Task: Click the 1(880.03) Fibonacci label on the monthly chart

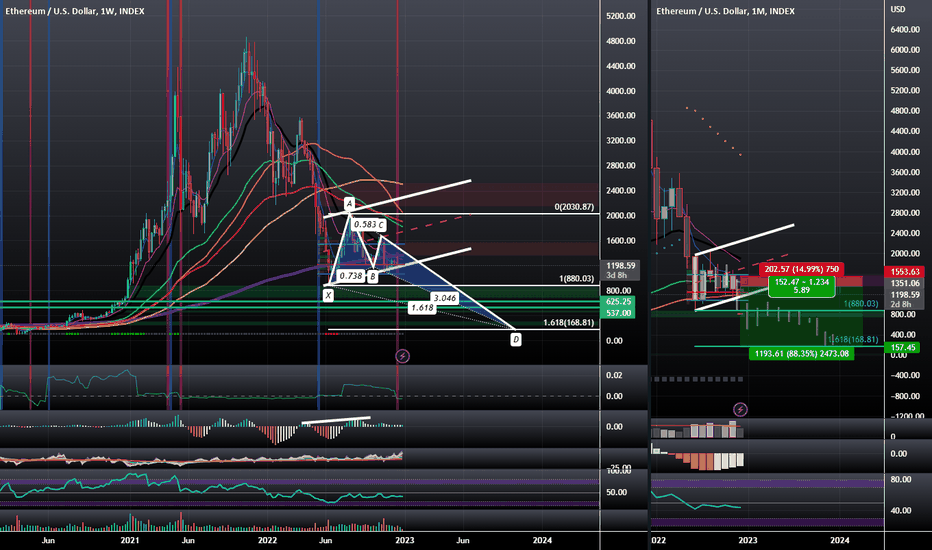Action: point(861,303)
